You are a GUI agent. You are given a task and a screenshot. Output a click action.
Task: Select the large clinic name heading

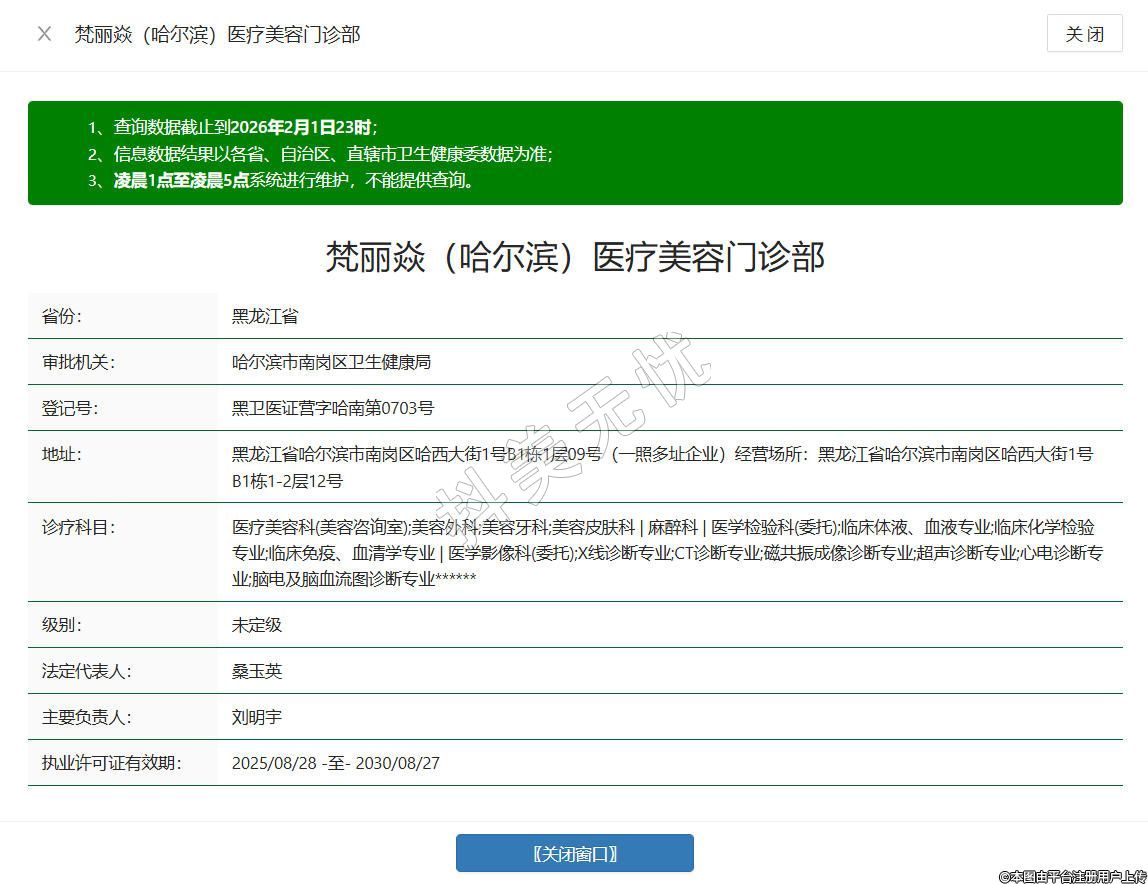pos(574,257)
